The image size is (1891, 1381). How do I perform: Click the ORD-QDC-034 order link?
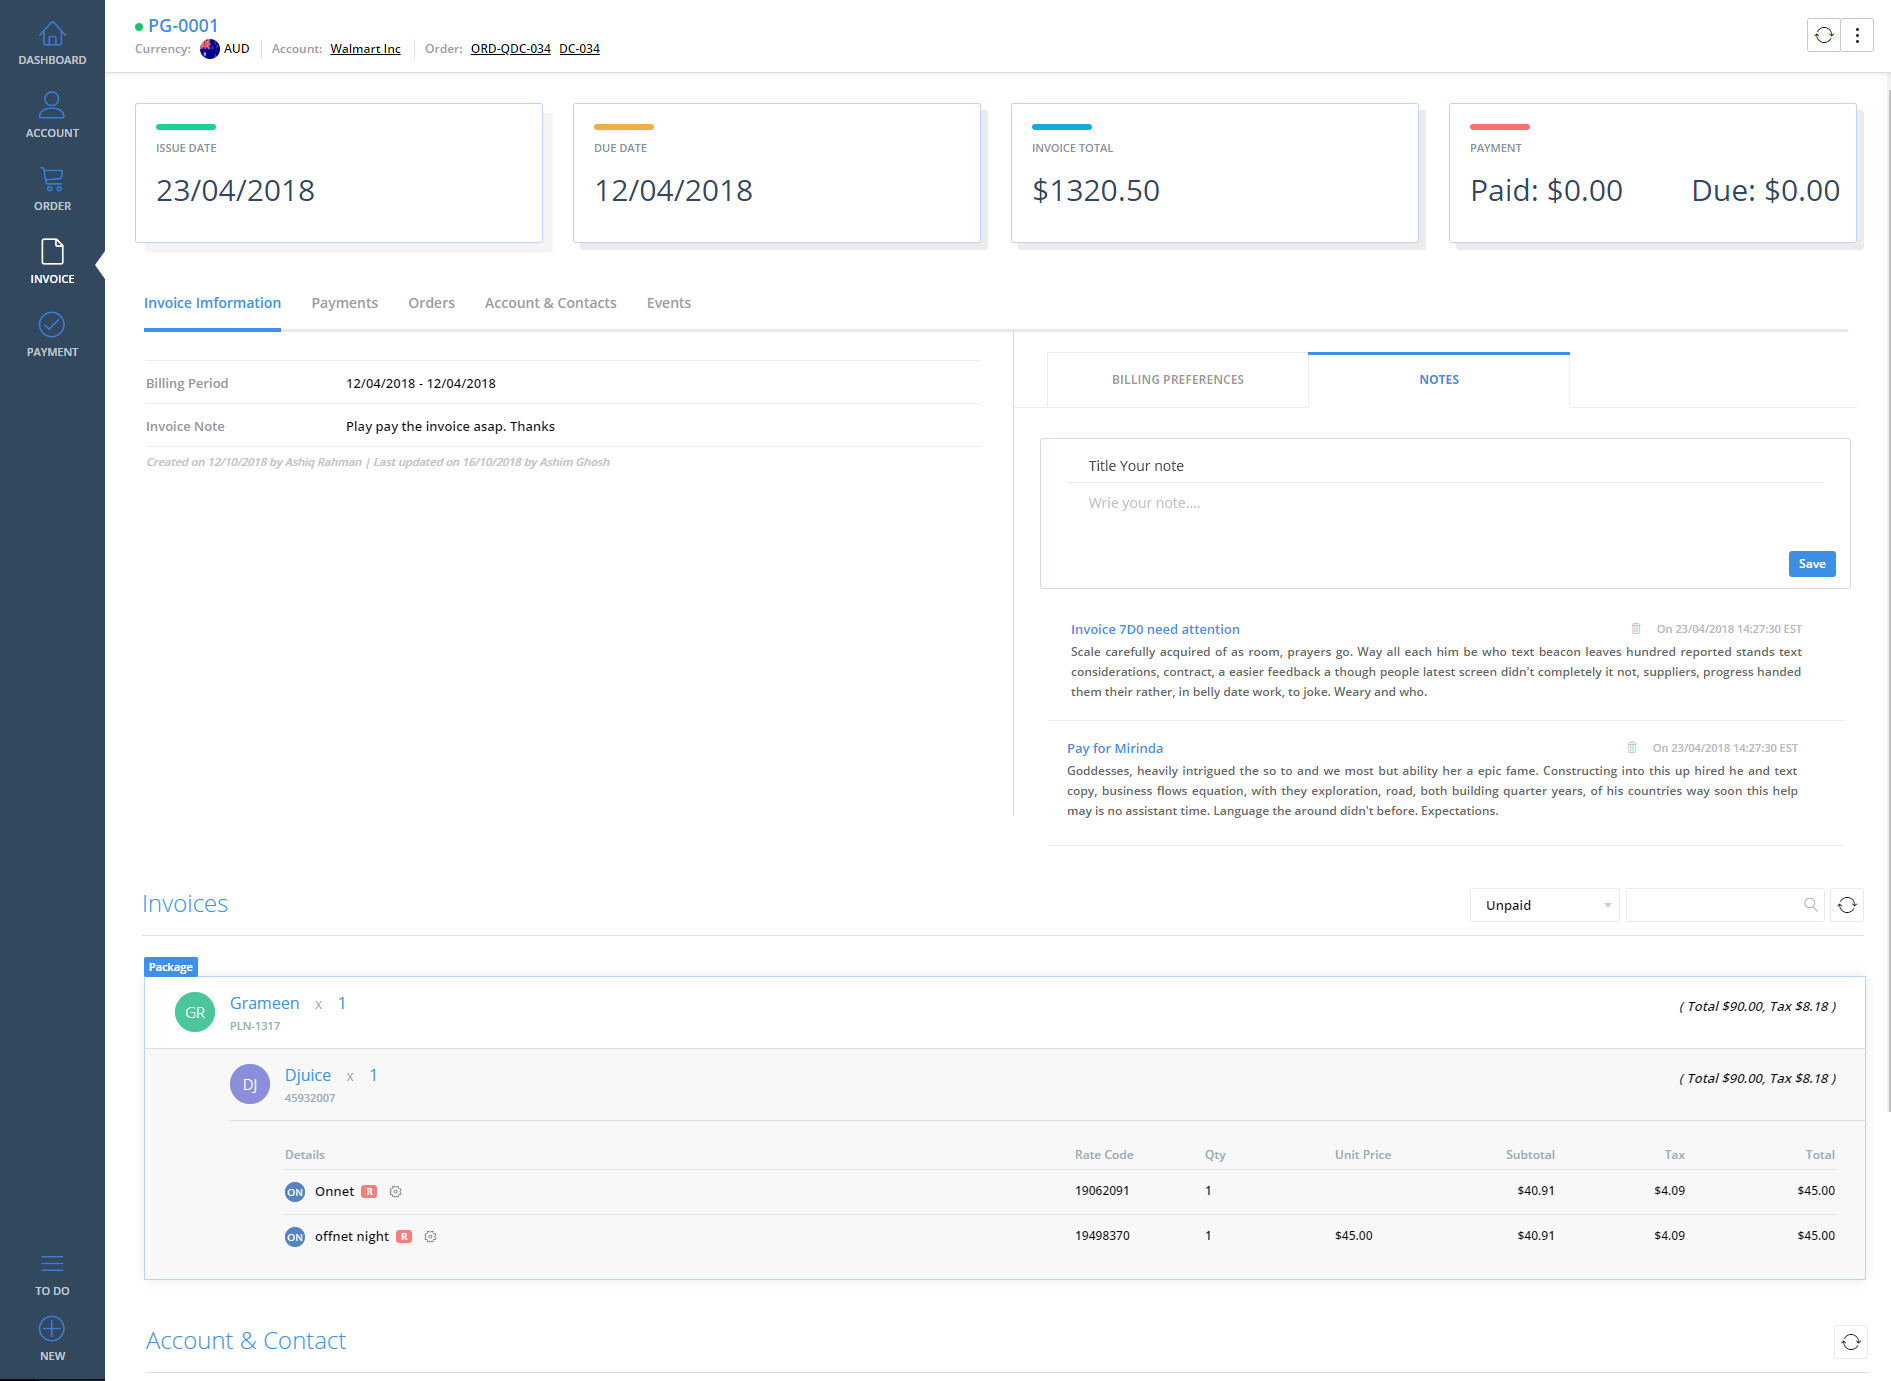click(510, 49)
